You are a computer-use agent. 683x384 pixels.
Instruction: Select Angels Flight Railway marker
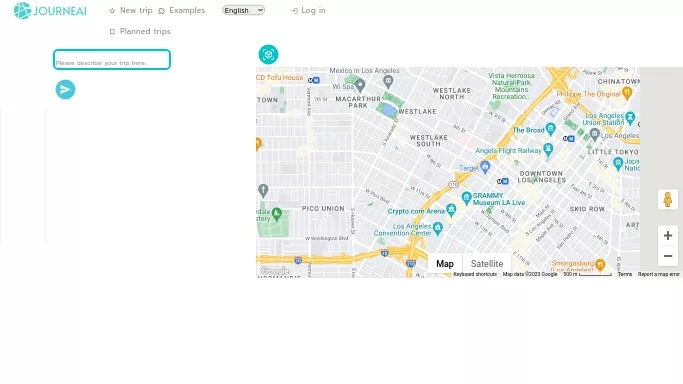(x=548, y=150)
